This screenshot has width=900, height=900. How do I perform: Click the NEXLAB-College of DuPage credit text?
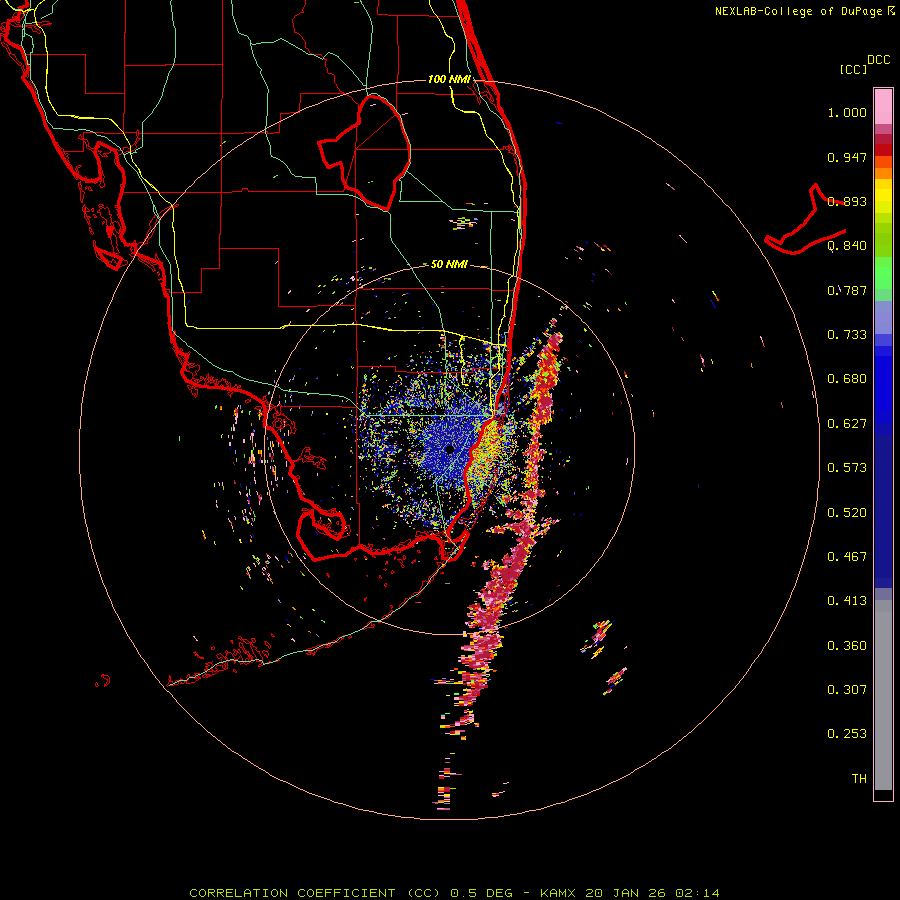pos(798,11)
